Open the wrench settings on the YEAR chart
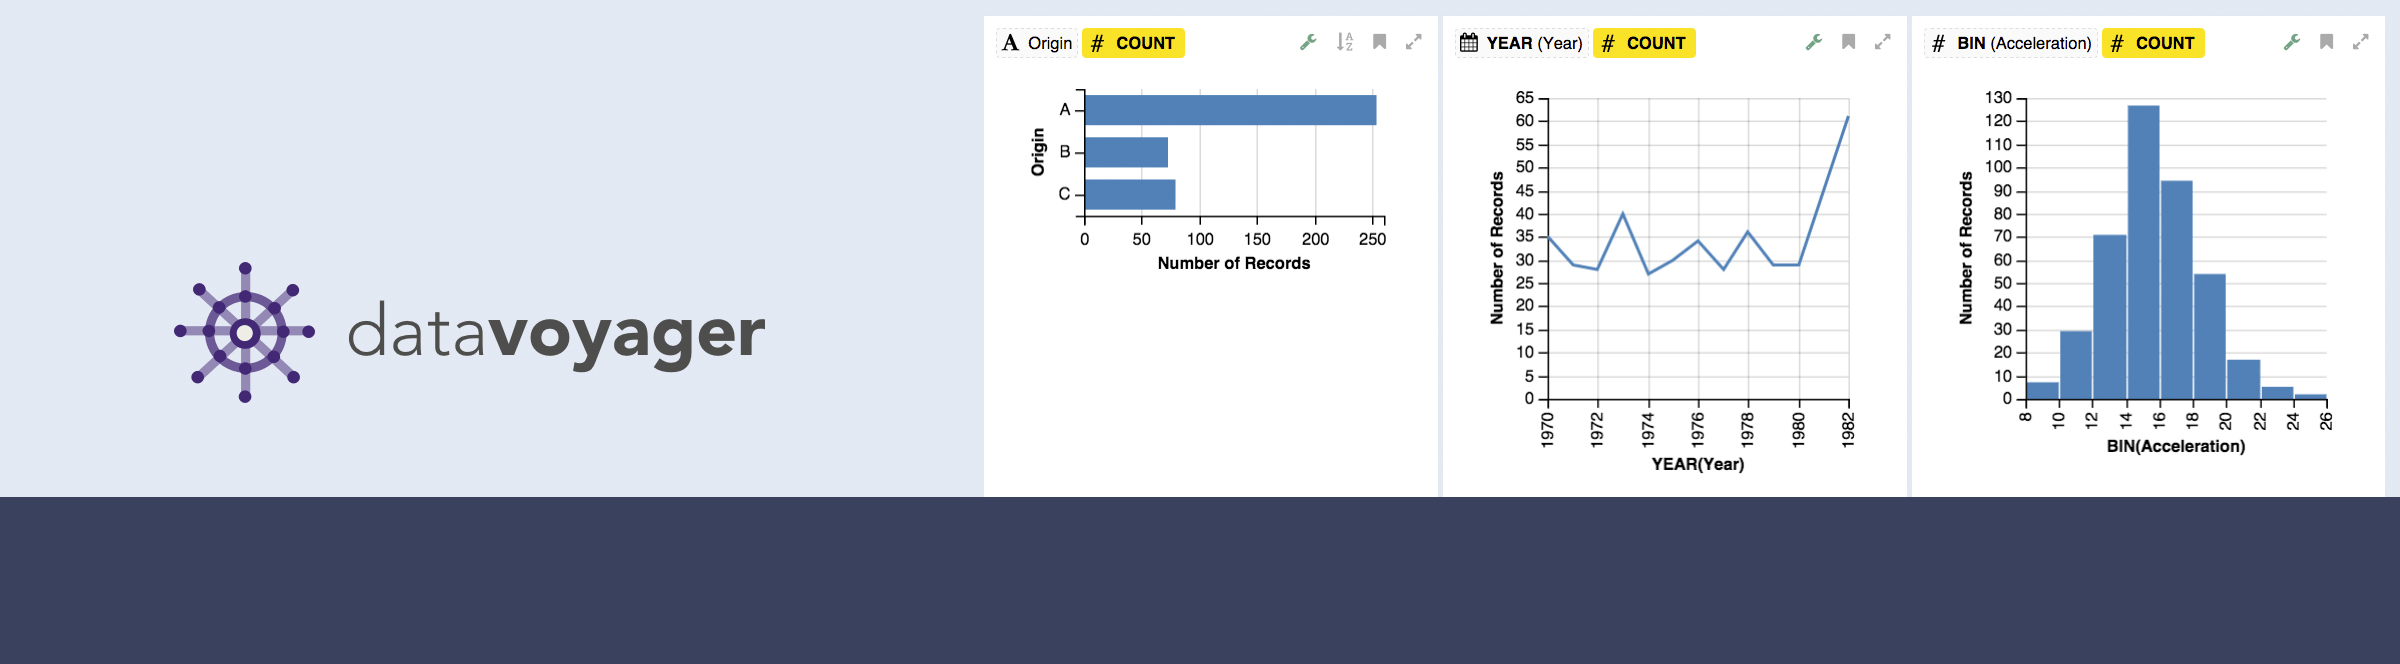Screen dimensions: 2400x664 click(x=1813, y=42)
